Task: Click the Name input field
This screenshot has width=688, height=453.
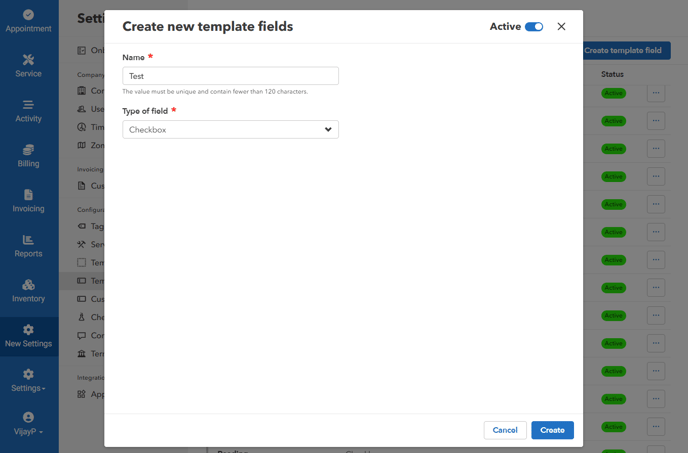Action: click(x=230, y=76)
